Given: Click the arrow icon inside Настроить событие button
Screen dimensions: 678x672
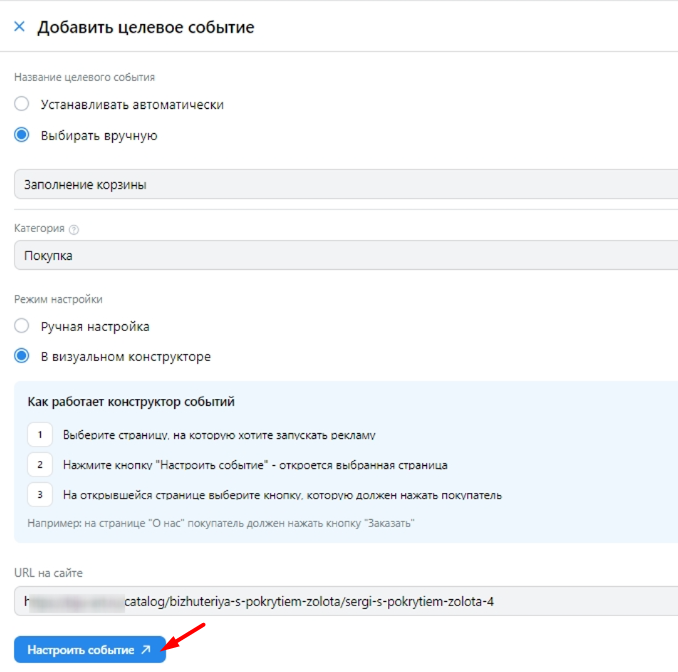Looking at the screenshot, I should [146, 650].
